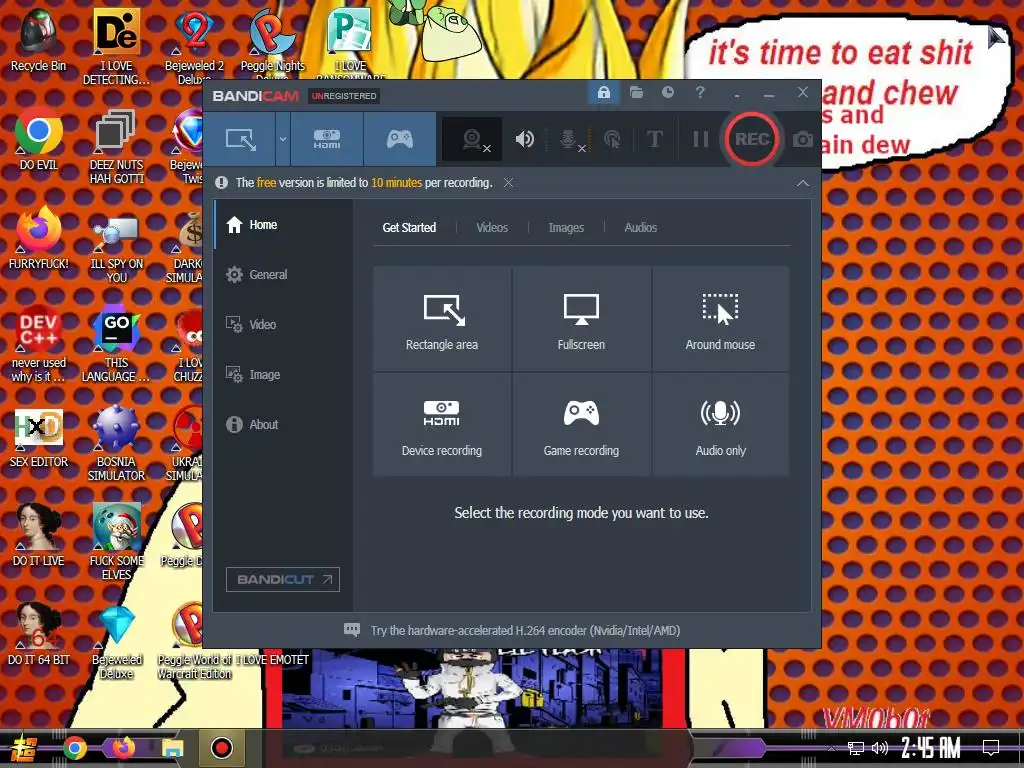Open the Dev-C++ never used desktop icon

(39, 344)
